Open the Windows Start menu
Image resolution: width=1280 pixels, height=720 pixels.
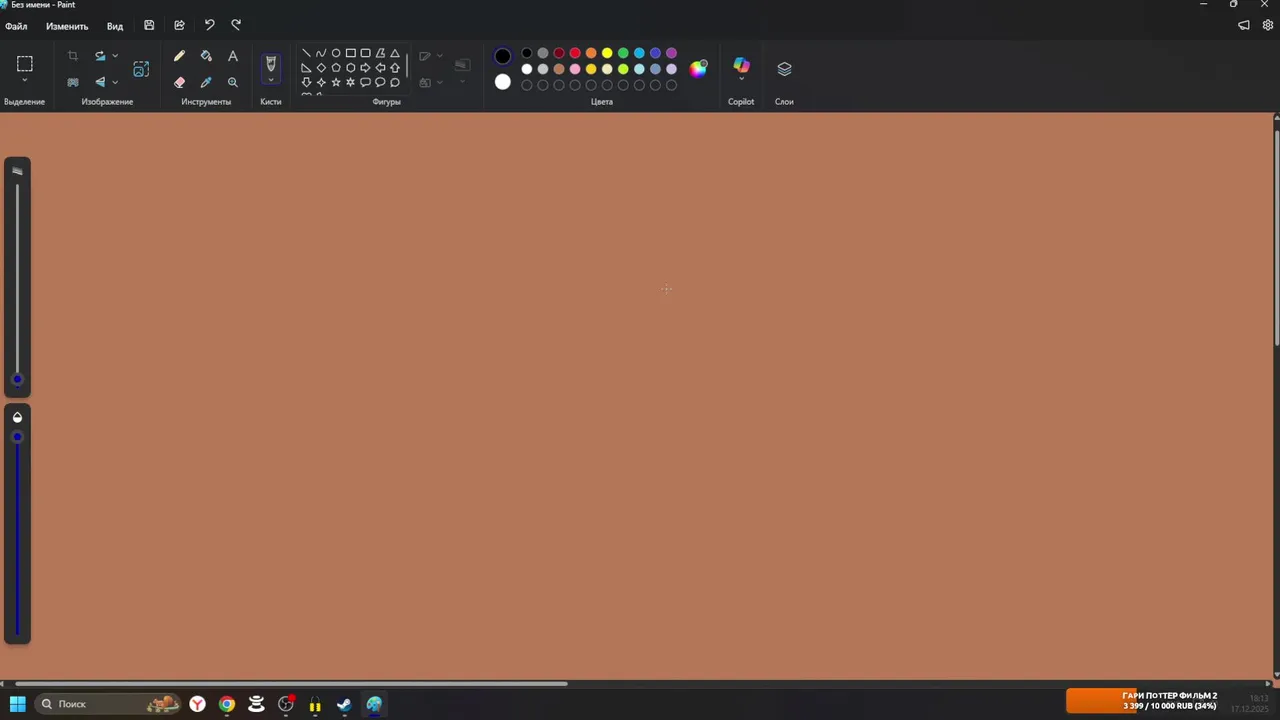[17, 704]
